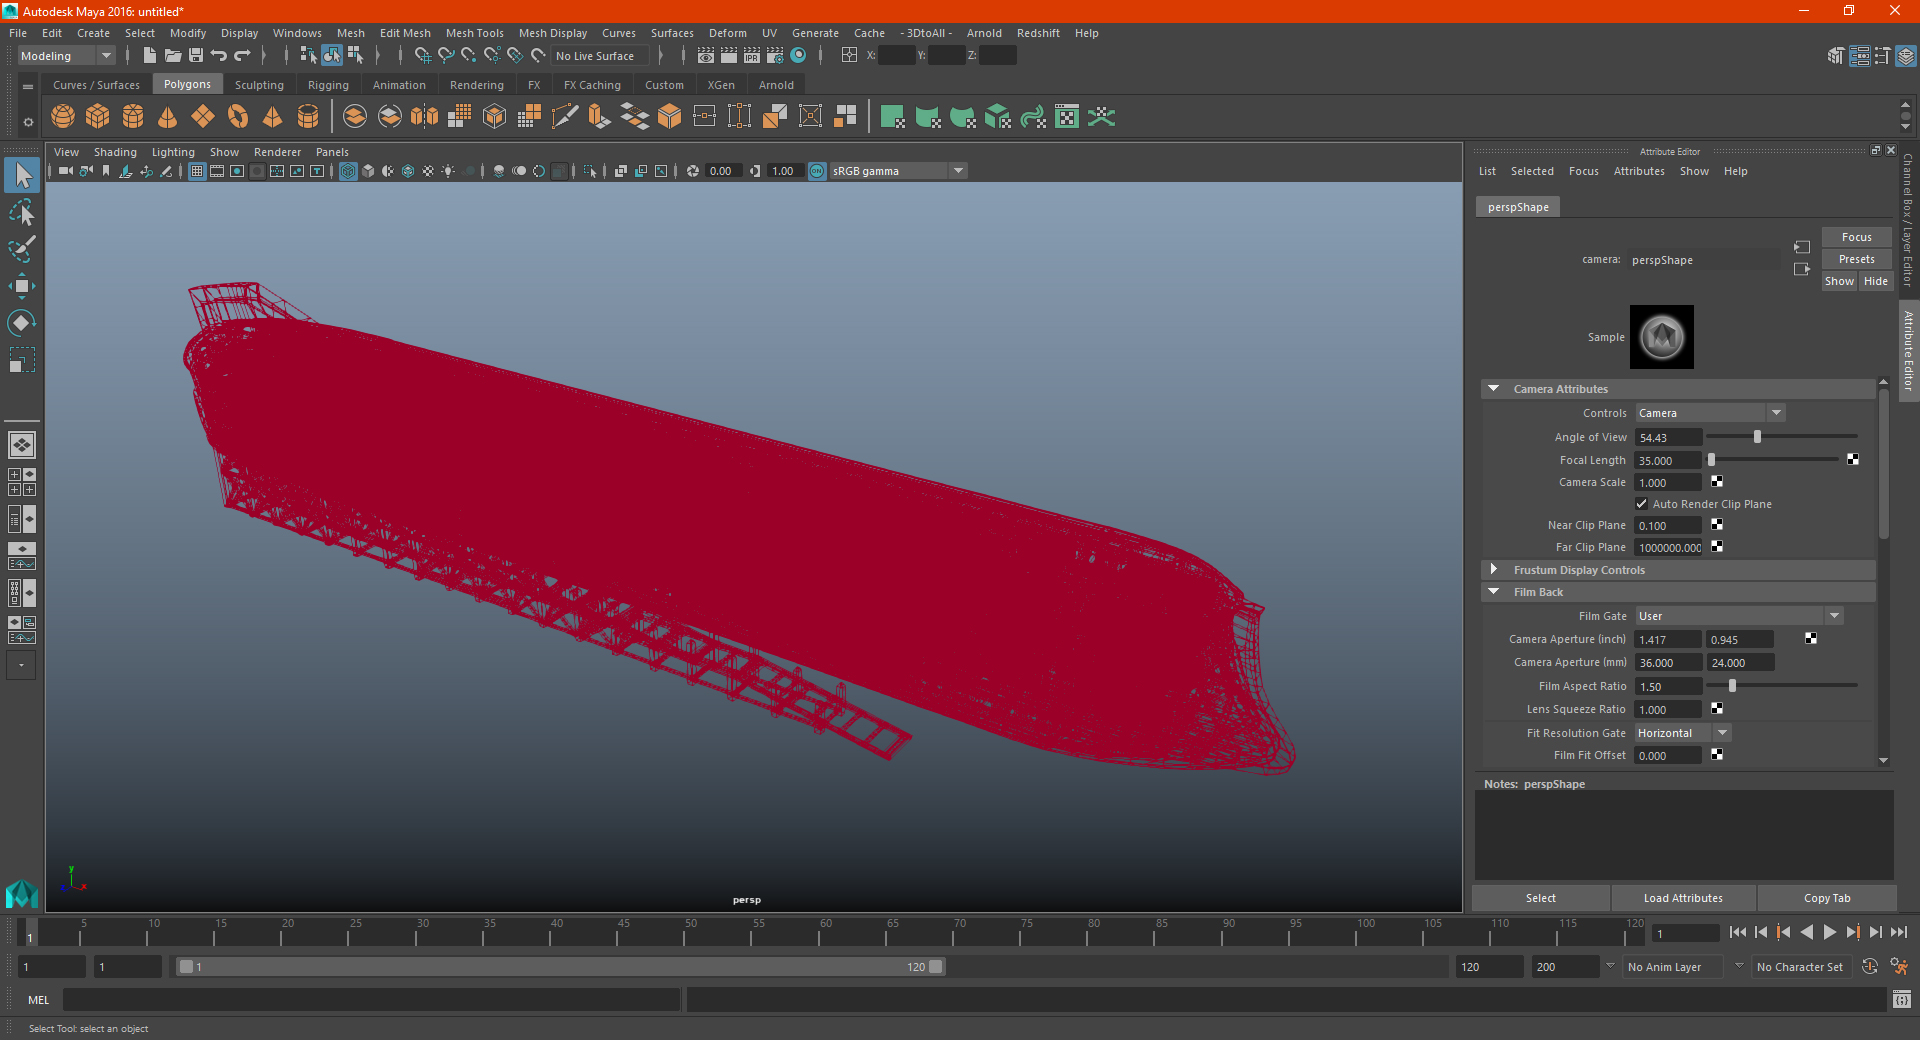
Task: Toggle the viewport Film Gate button
Action: [x=217, y=171]
